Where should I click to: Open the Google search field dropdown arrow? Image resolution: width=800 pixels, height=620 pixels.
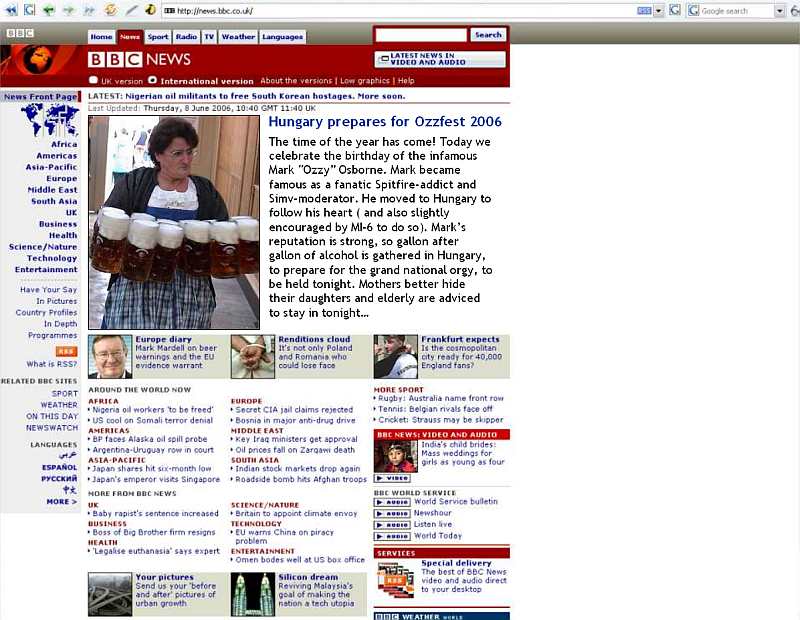click(x=780, y=11)
